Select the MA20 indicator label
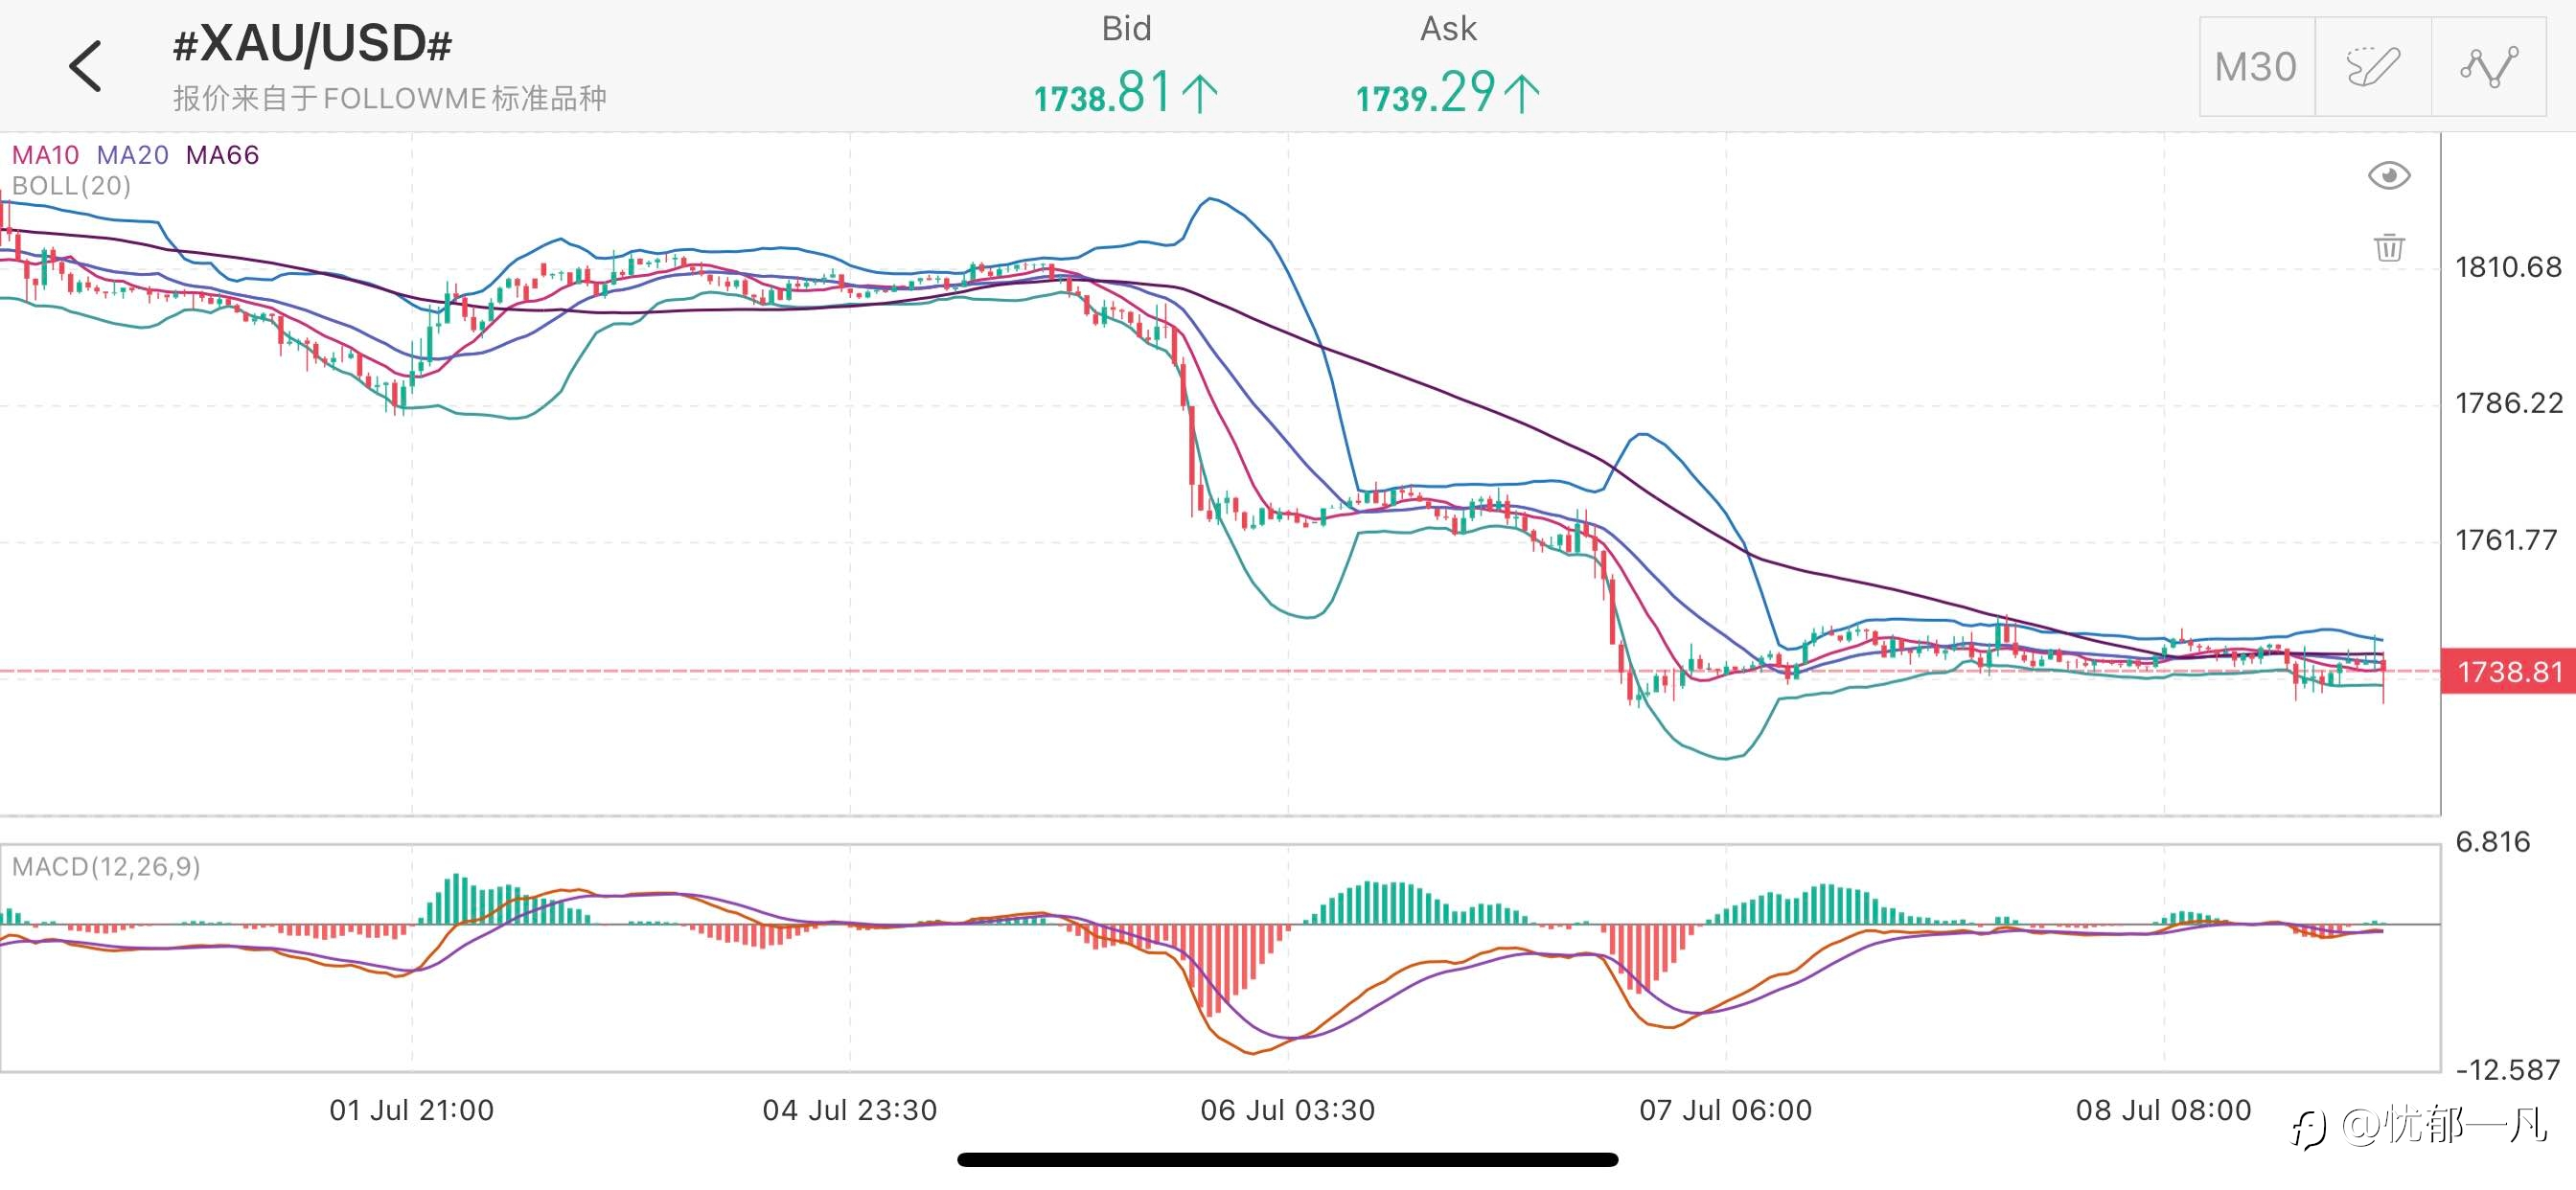The image size is (2576, 1190). pyautogui.click(x=133, y=155)
